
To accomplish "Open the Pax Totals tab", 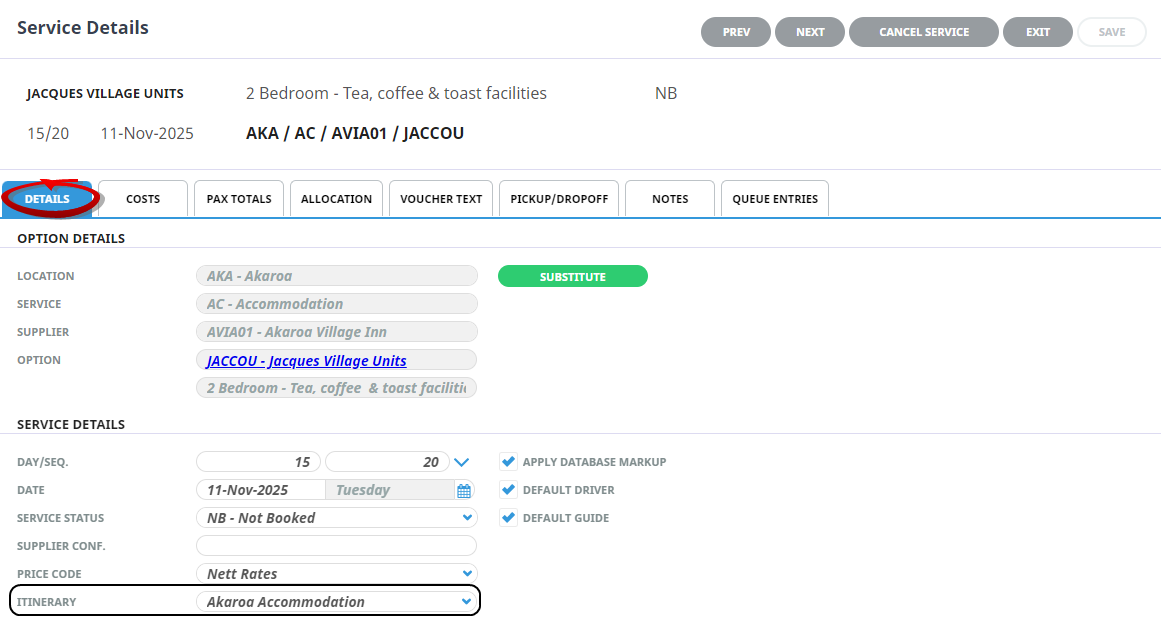I will pyautogui.click(x=239, y=198).
